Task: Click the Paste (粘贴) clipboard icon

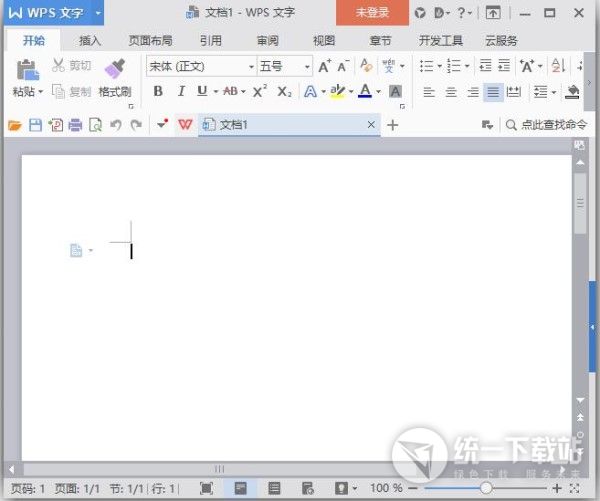Action: coord(27,69)
